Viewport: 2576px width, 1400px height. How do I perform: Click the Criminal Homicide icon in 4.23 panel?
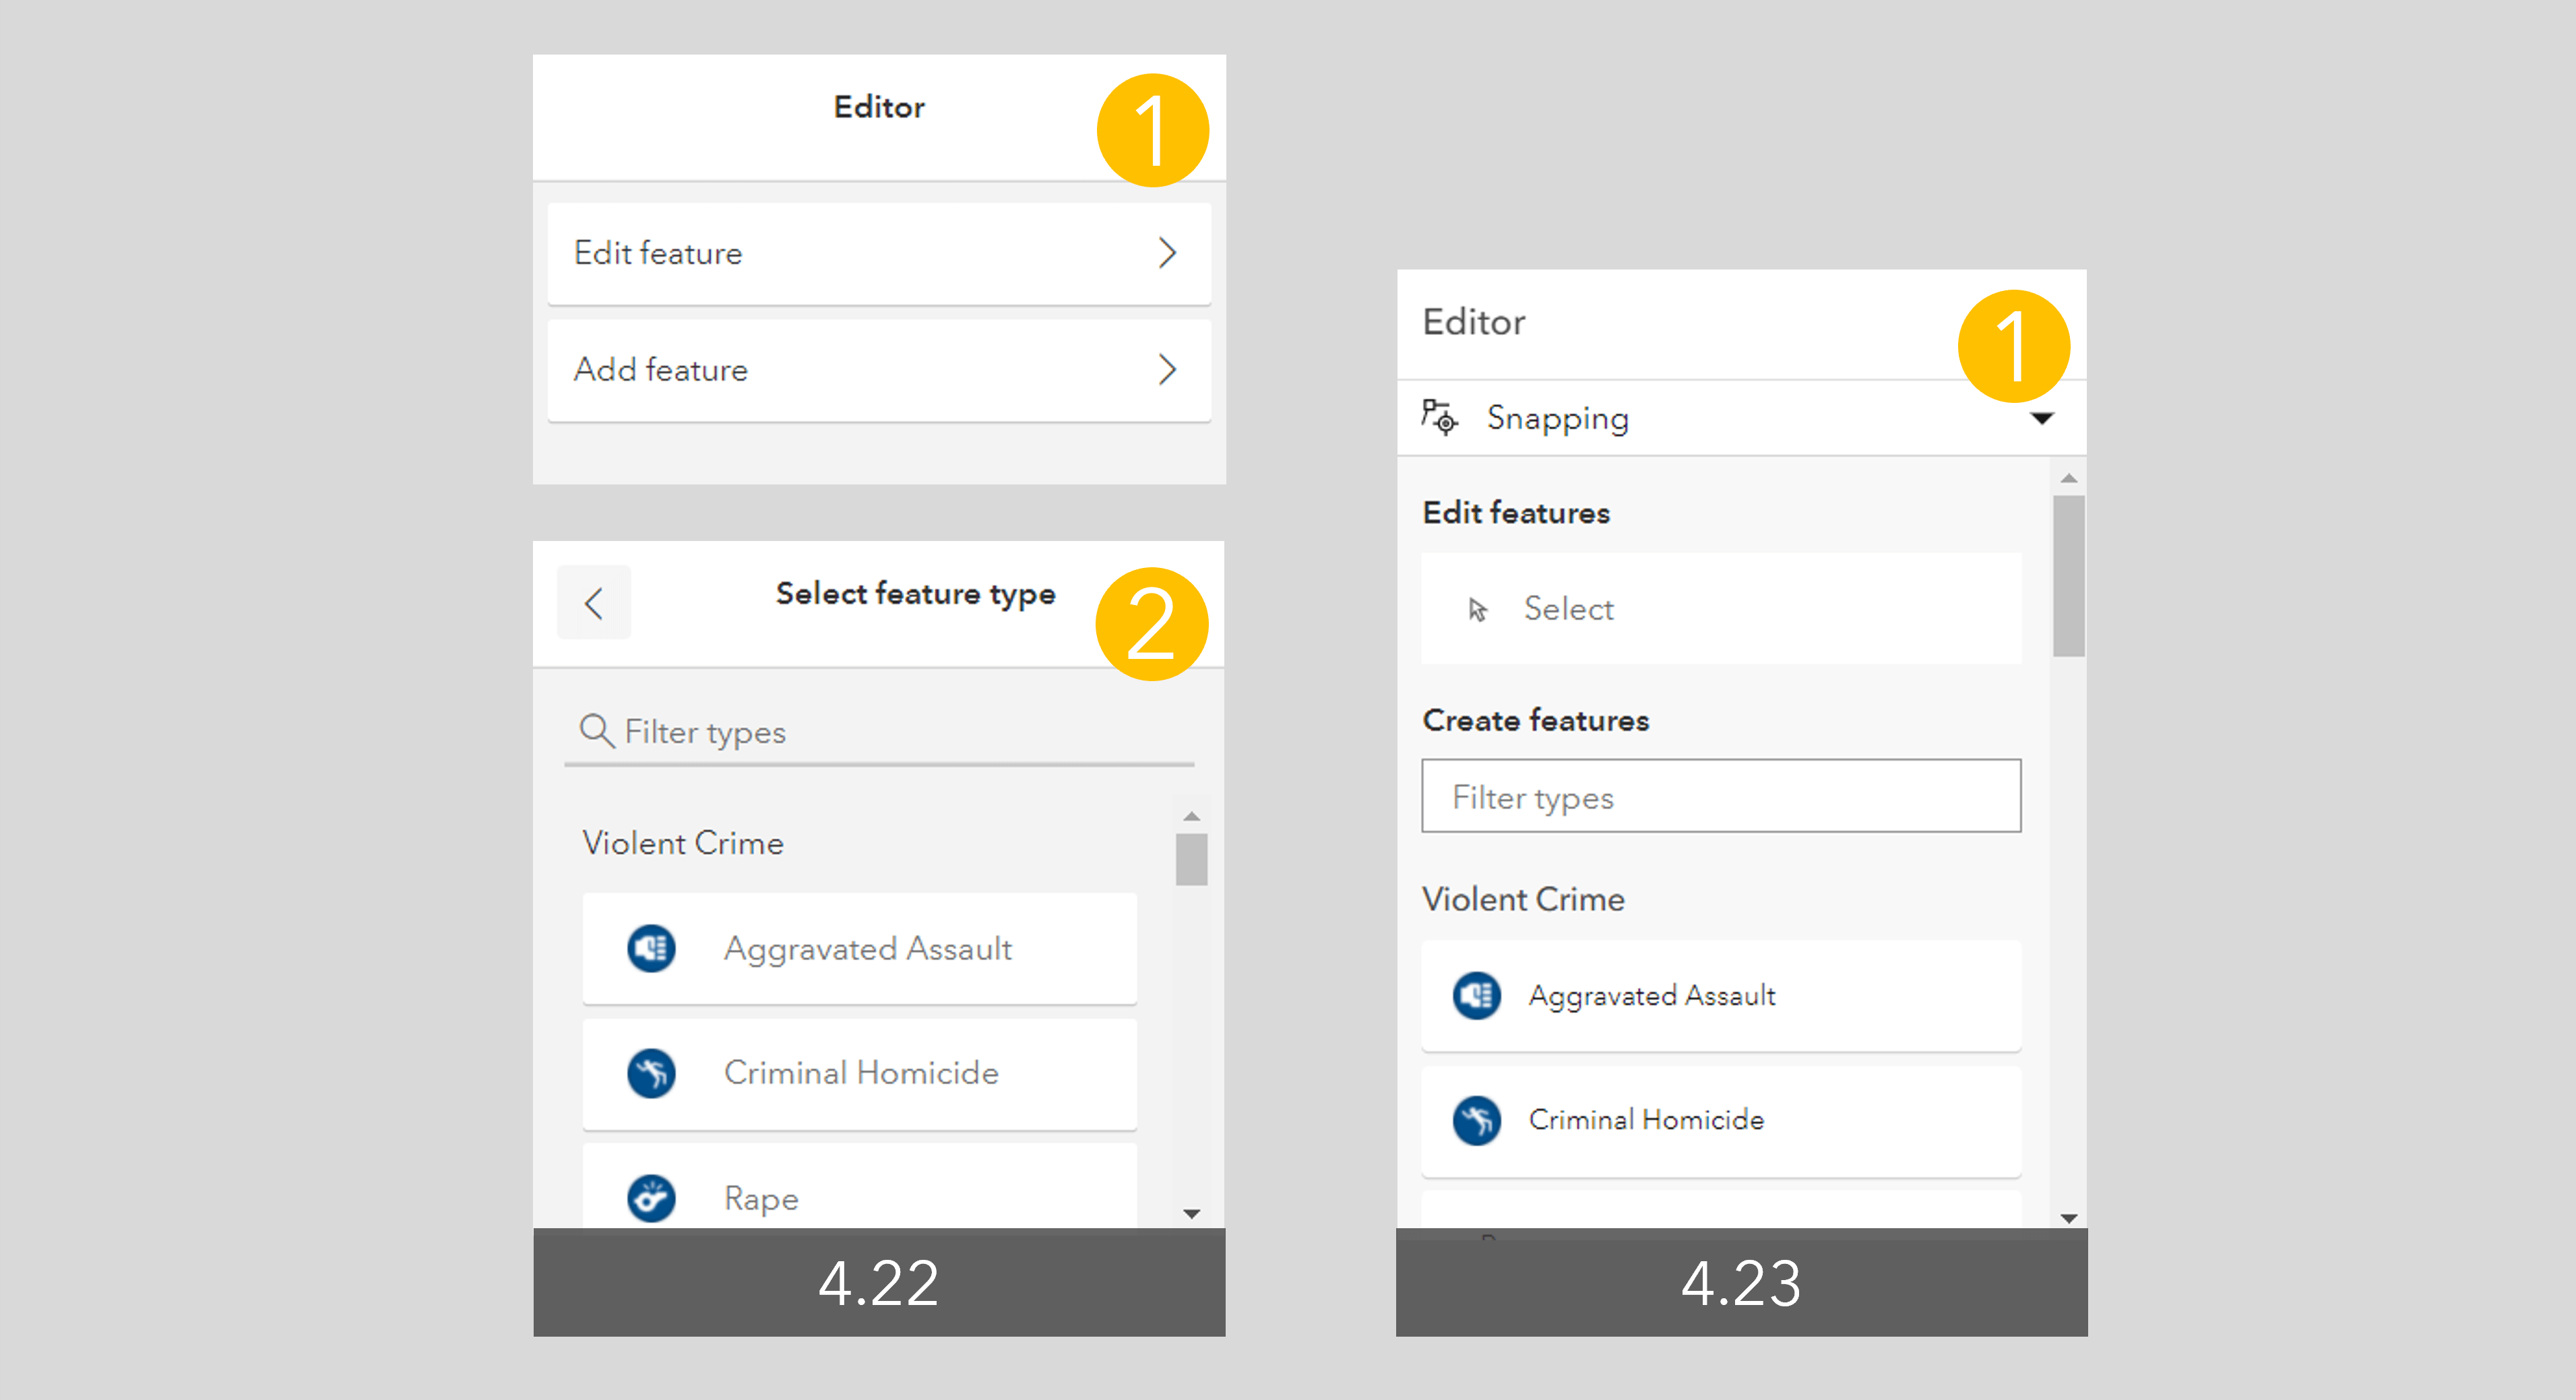[1476, 1120]
